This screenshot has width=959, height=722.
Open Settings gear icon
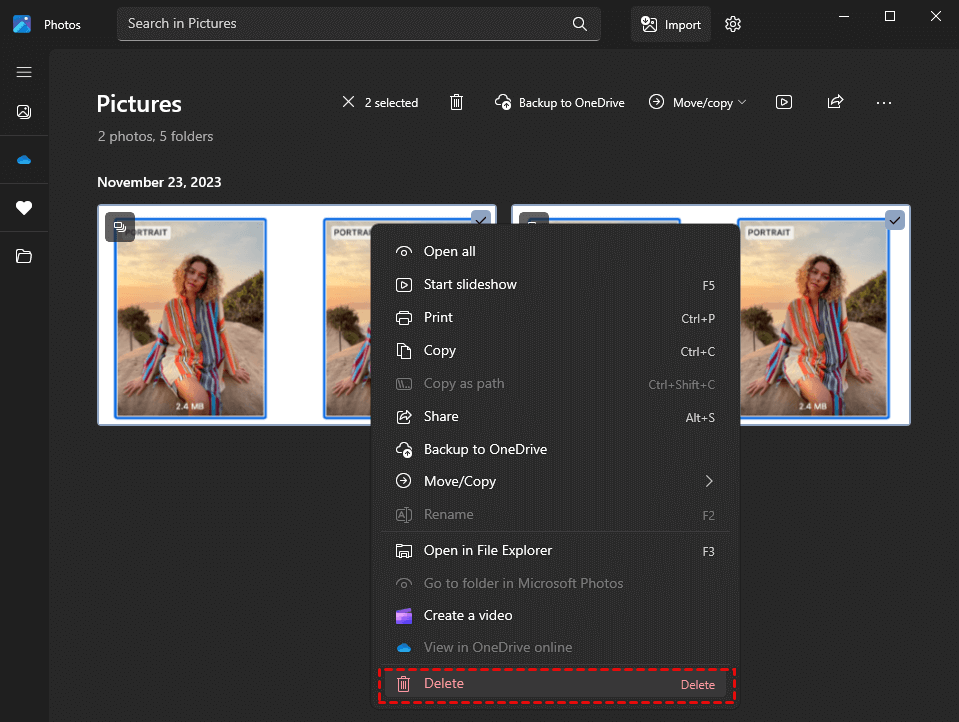coord(733,24)
